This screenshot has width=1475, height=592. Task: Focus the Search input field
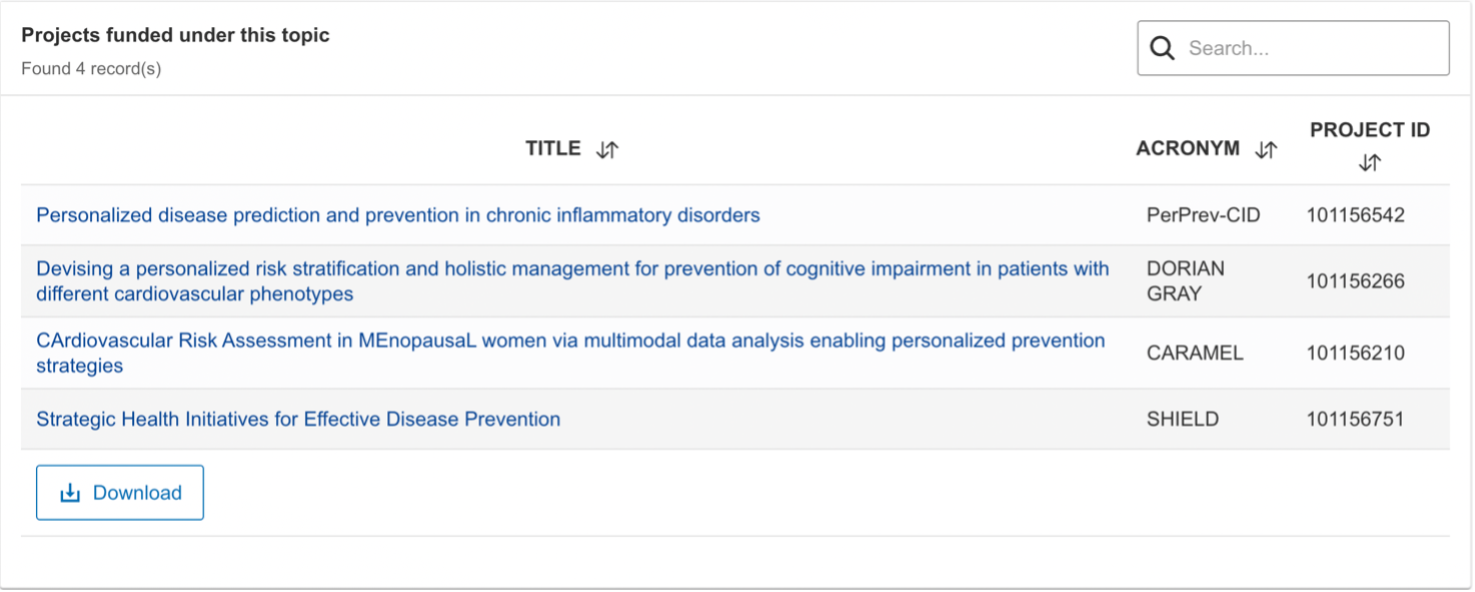1293,48
